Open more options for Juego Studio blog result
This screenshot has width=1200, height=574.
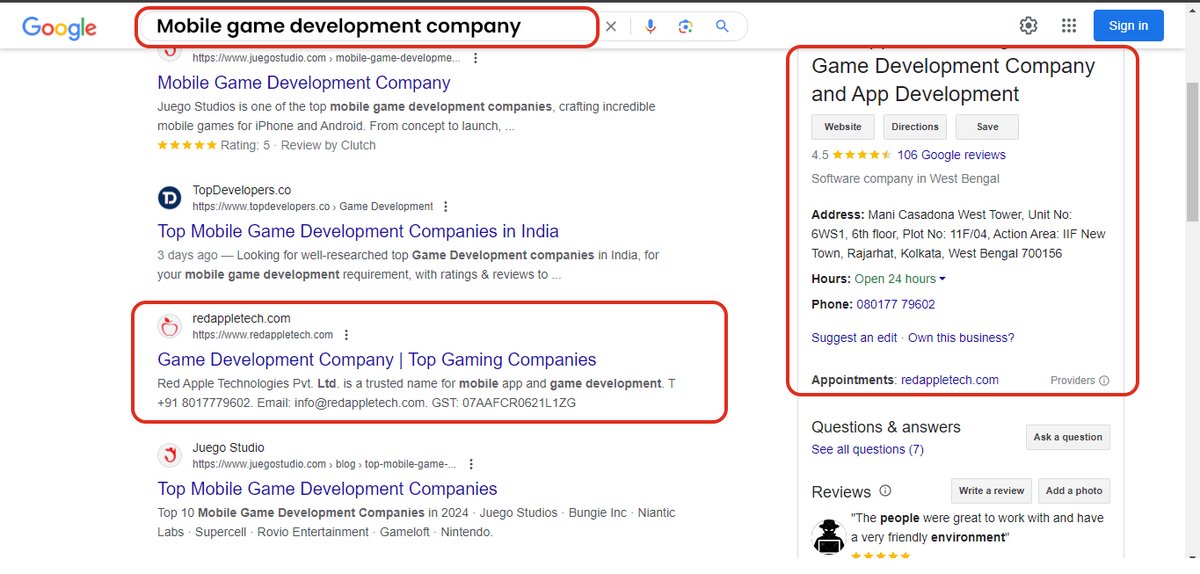471,464
